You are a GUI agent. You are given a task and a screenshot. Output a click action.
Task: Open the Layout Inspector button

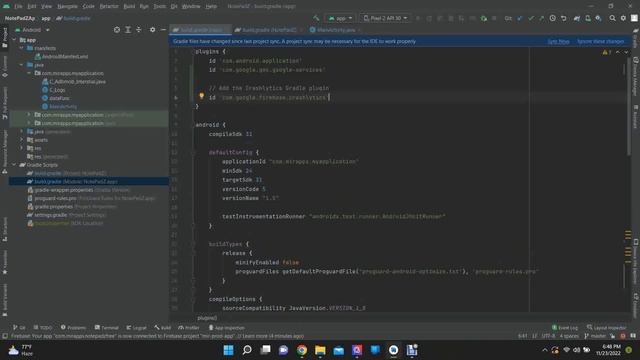[x=606, y=327]
